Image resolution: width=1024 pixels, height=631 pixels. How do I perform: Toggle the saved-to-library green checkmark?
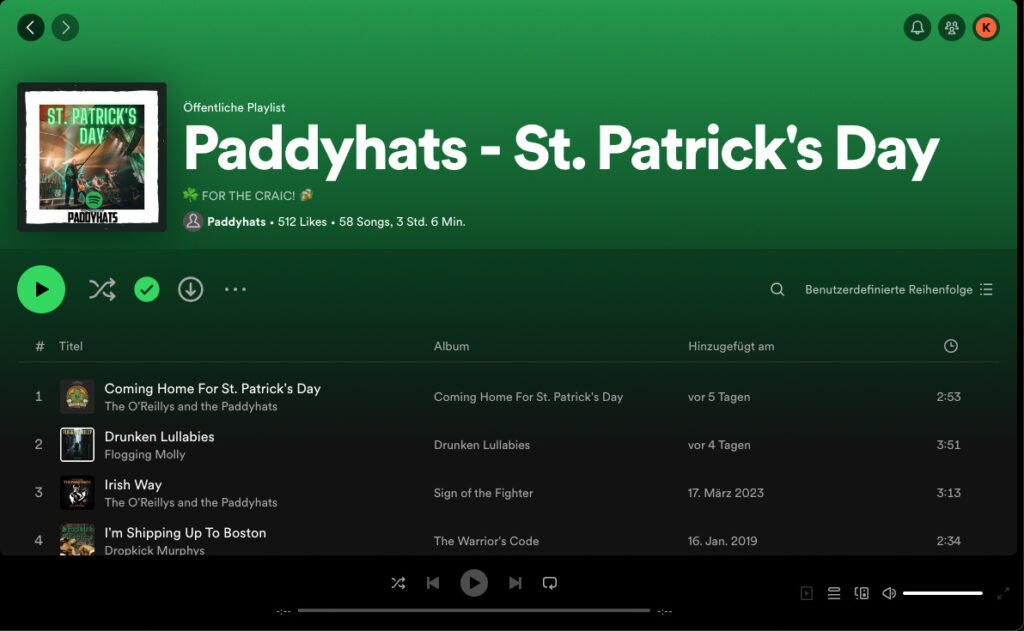(x=147, y=289)
